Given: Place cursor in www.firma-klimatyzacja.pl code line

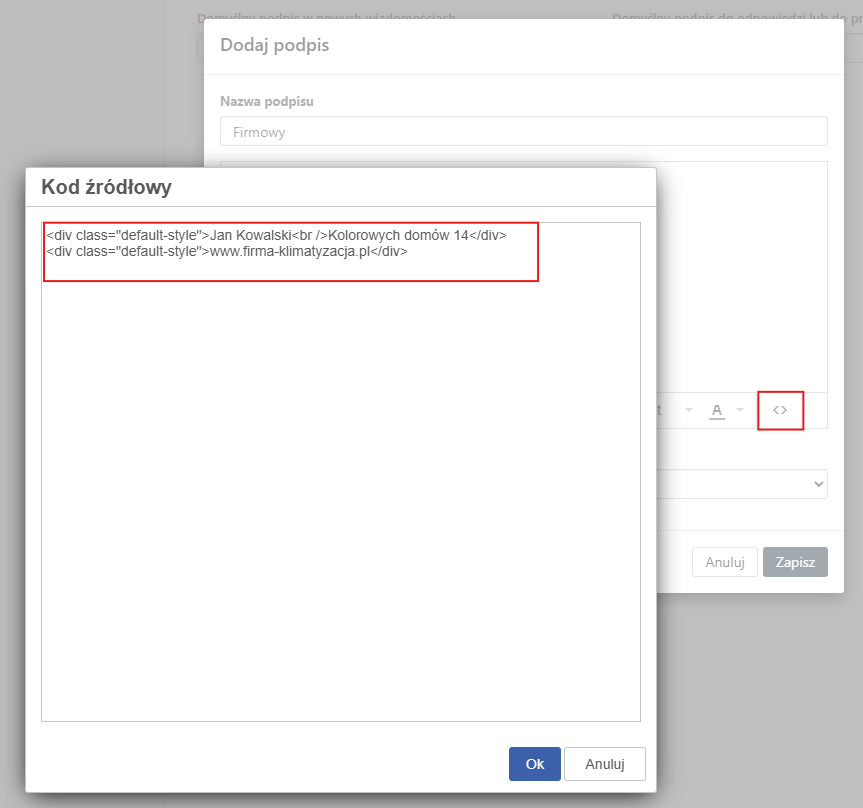Looking at the screenshot, I should 227,252.
